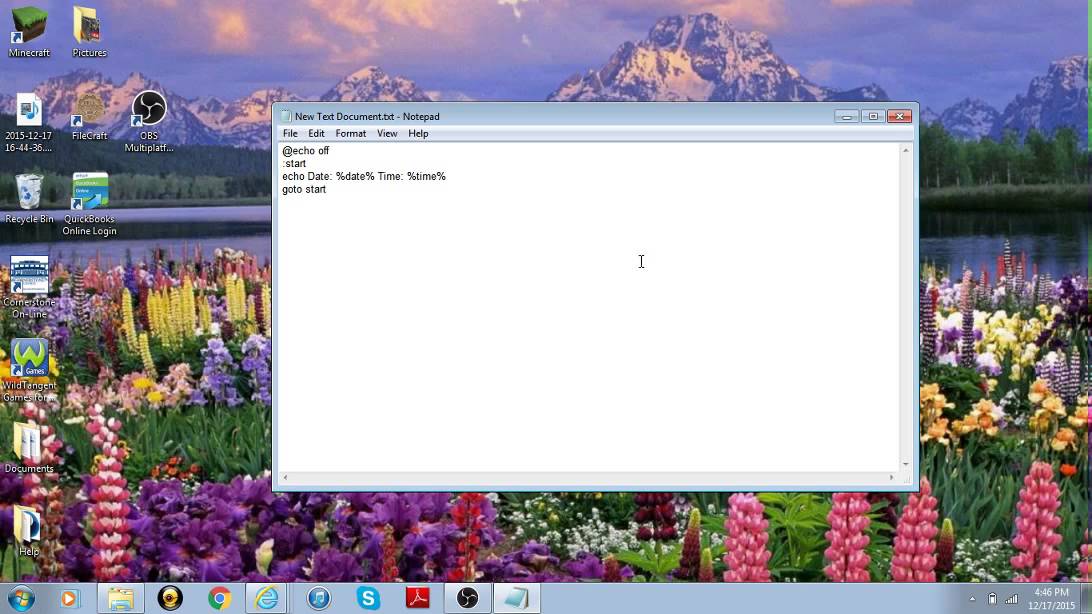
Task: Click the vertical scrollbar down arrow in Notepad
Action: tap(905, 464)
